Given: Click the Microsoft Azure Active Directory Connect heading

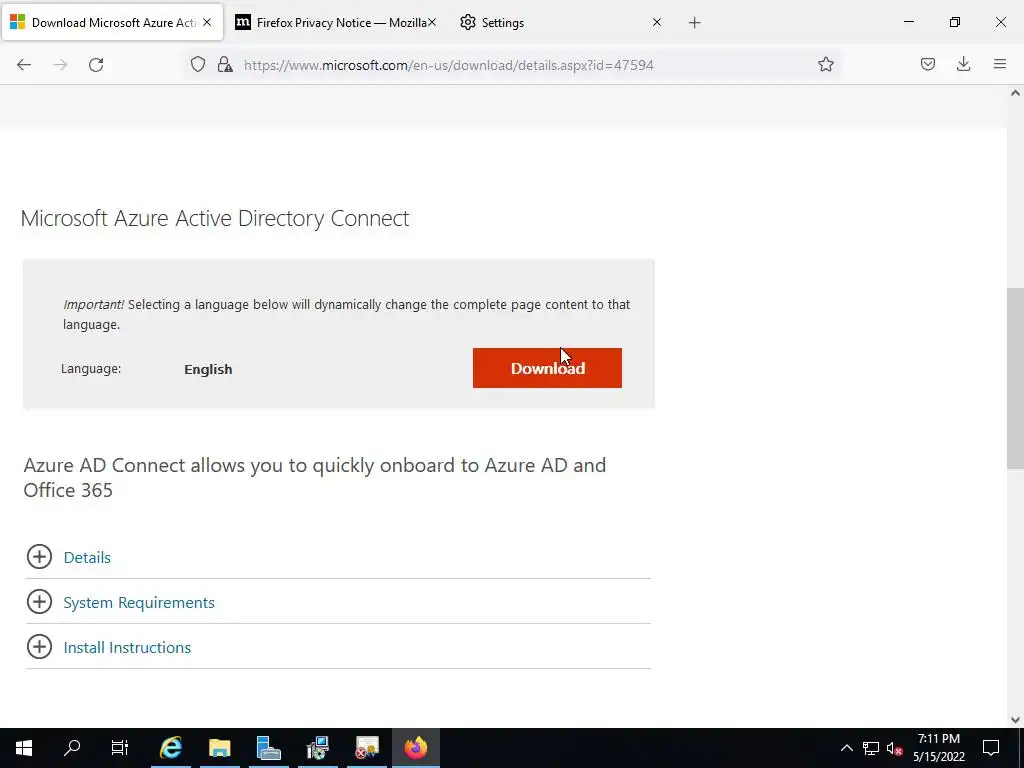Looking at the screenshot, I should tap(215, 218).
